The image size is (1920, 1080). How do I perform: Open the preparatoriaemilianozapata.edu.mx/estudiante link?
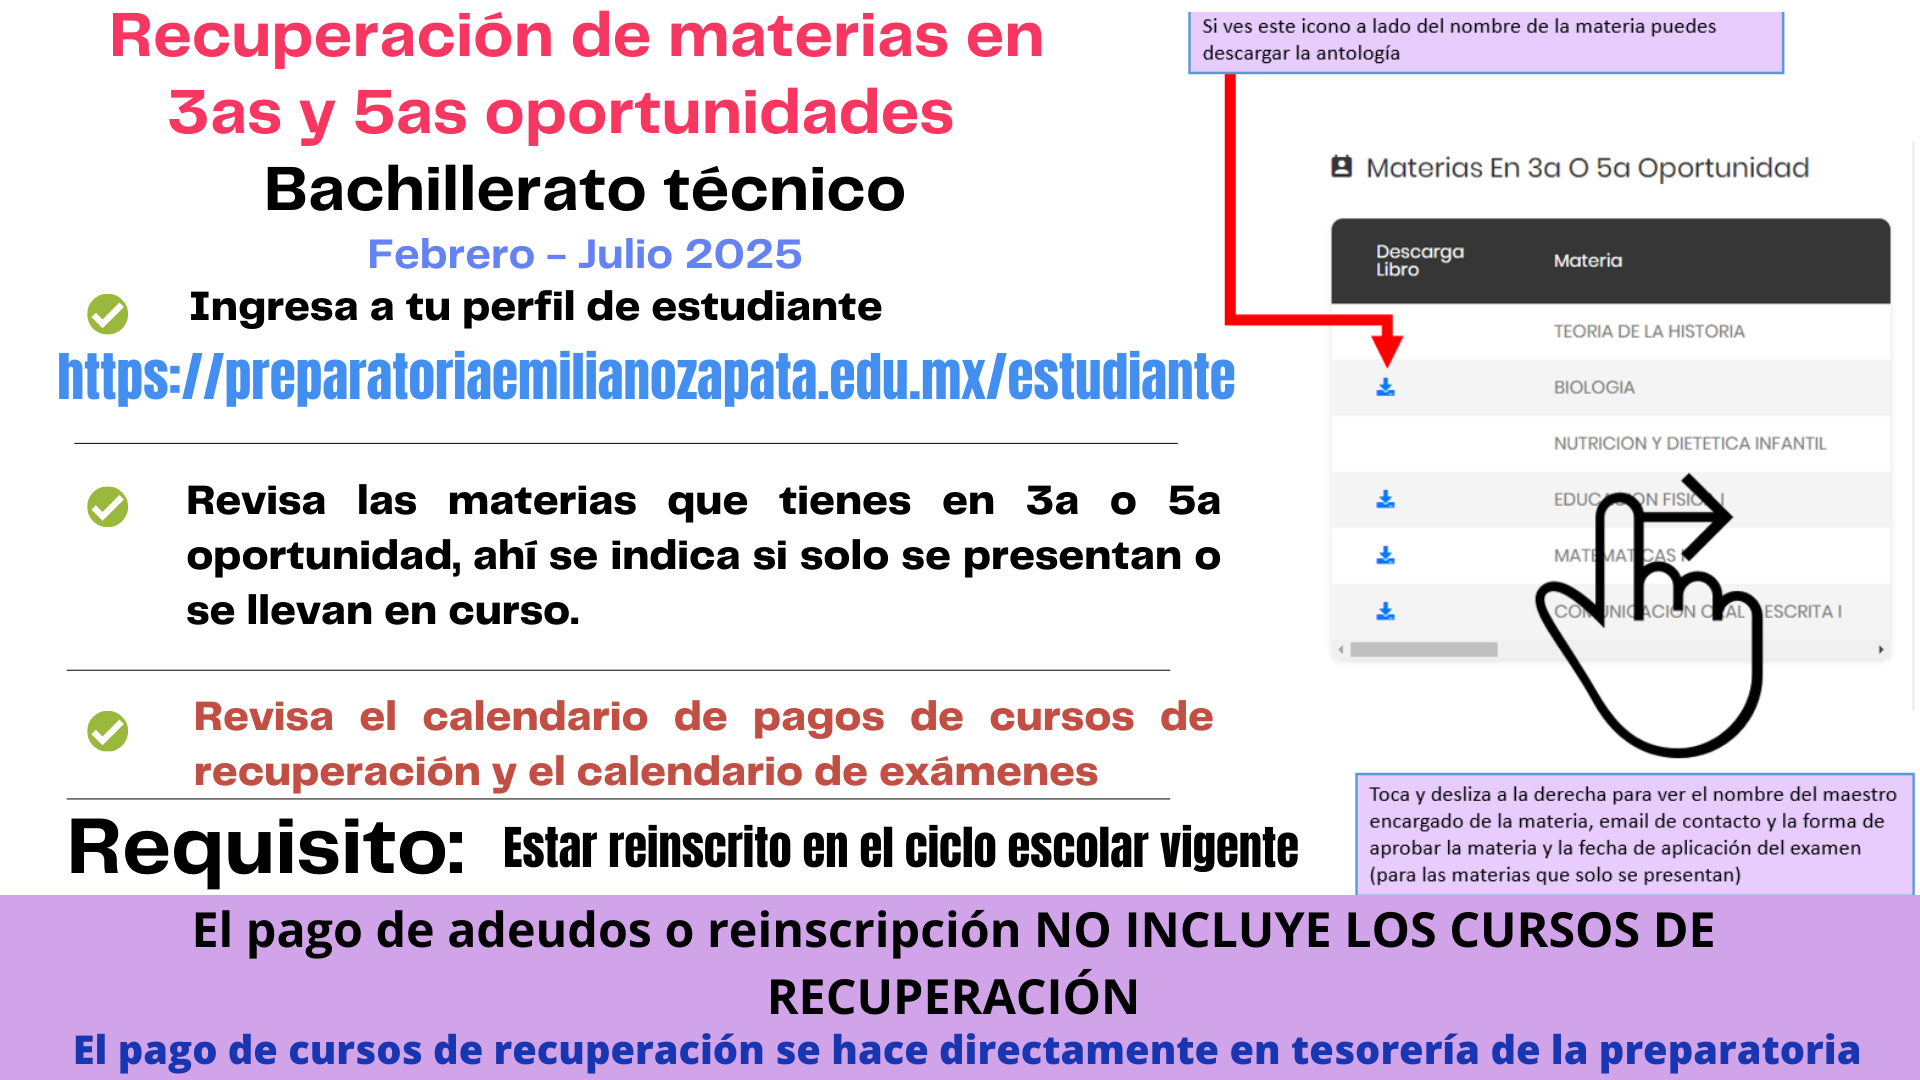pos(646,377)
